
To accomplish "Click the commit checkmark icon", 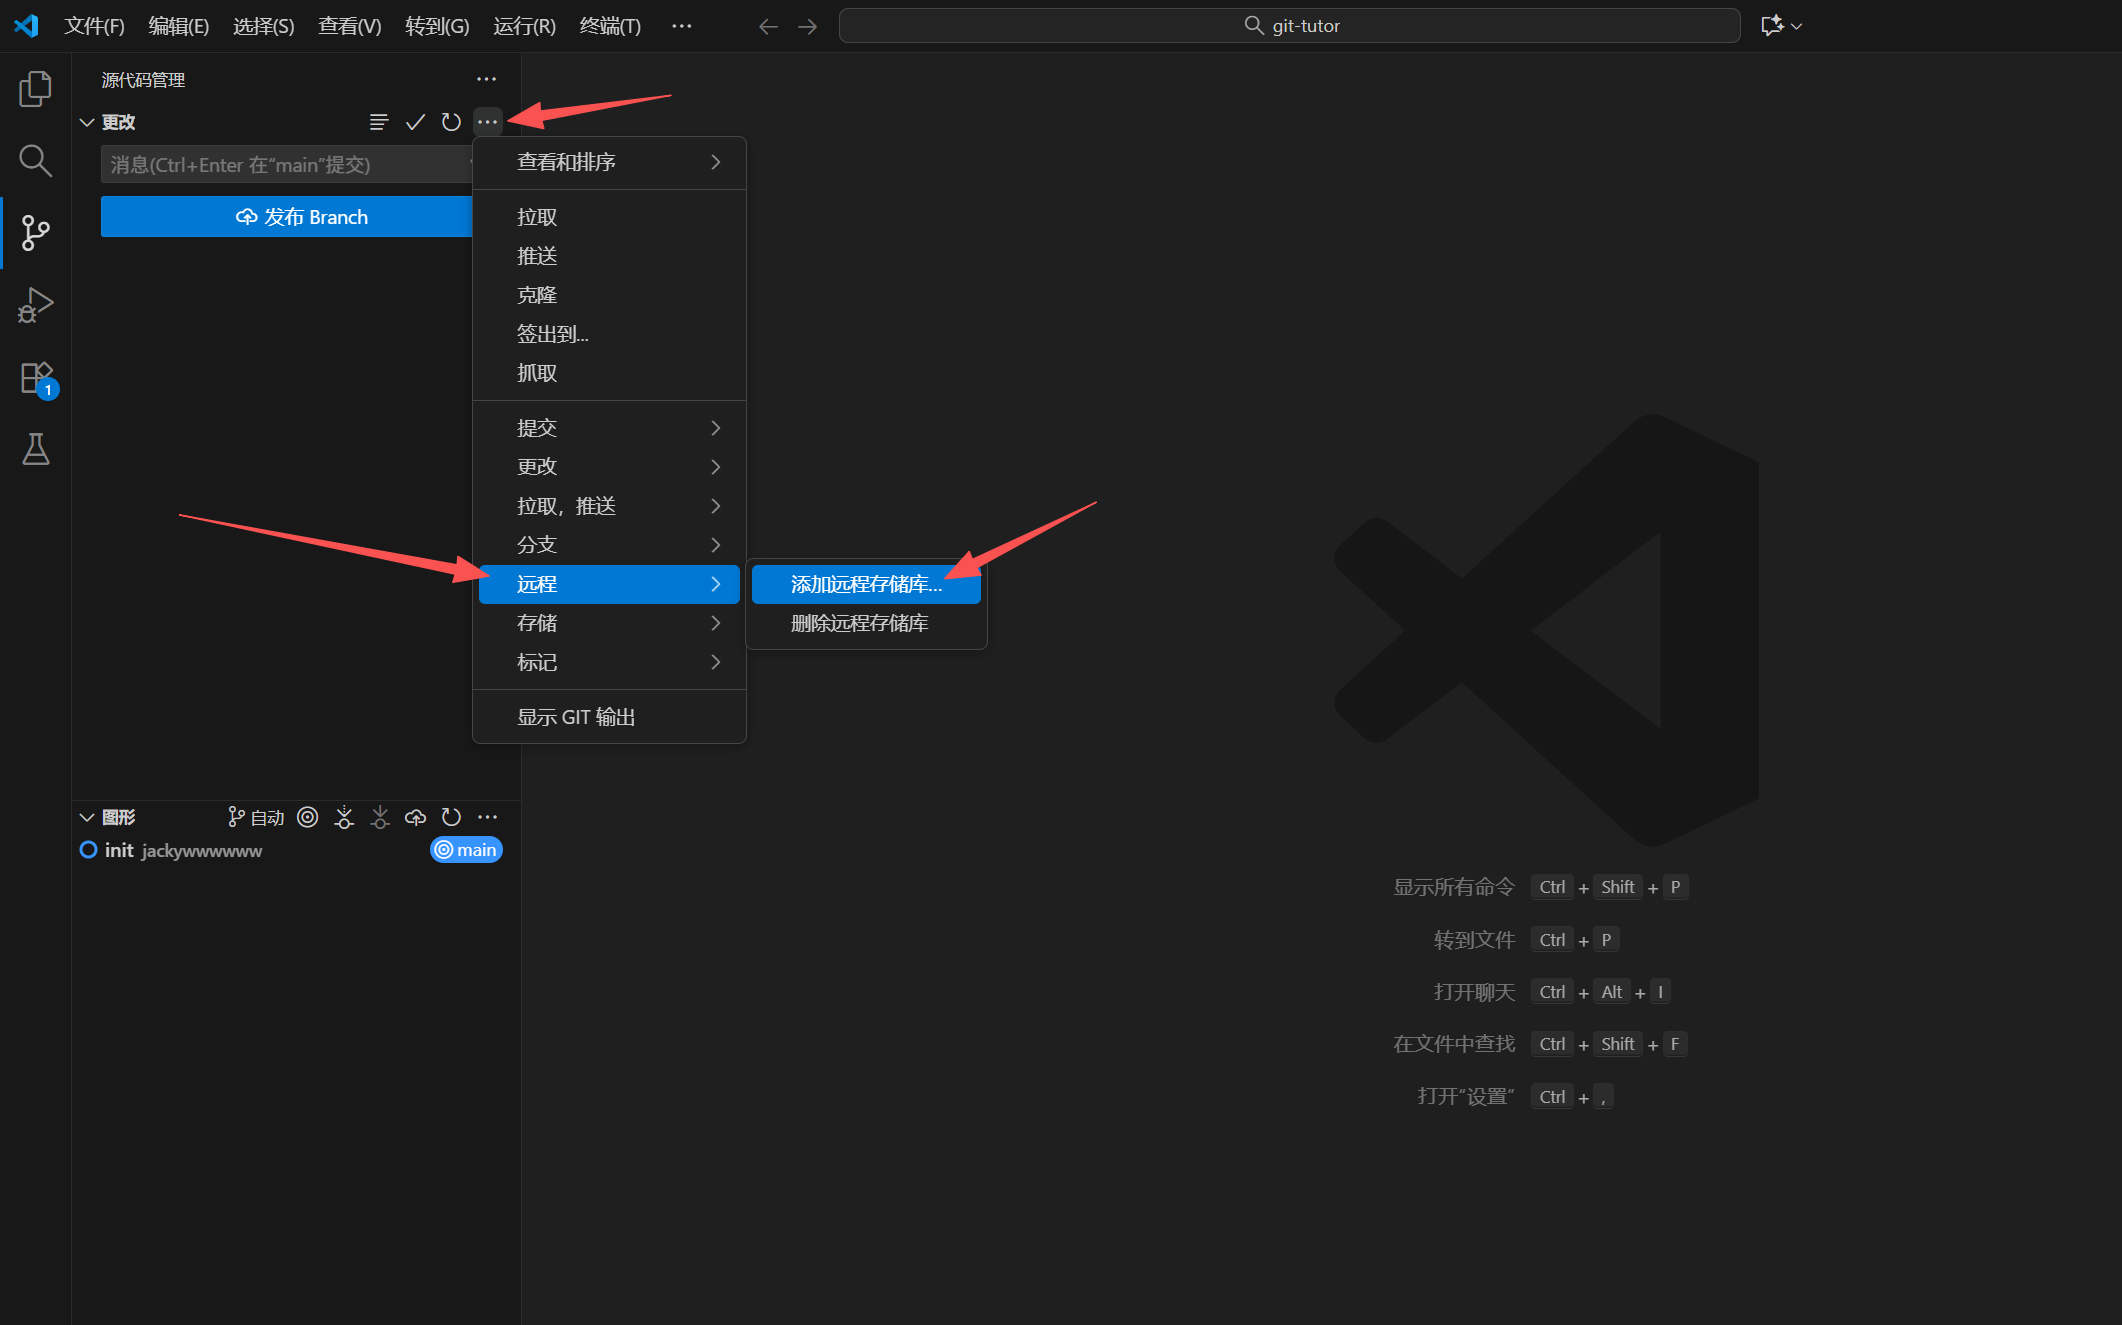I will 415,122.
